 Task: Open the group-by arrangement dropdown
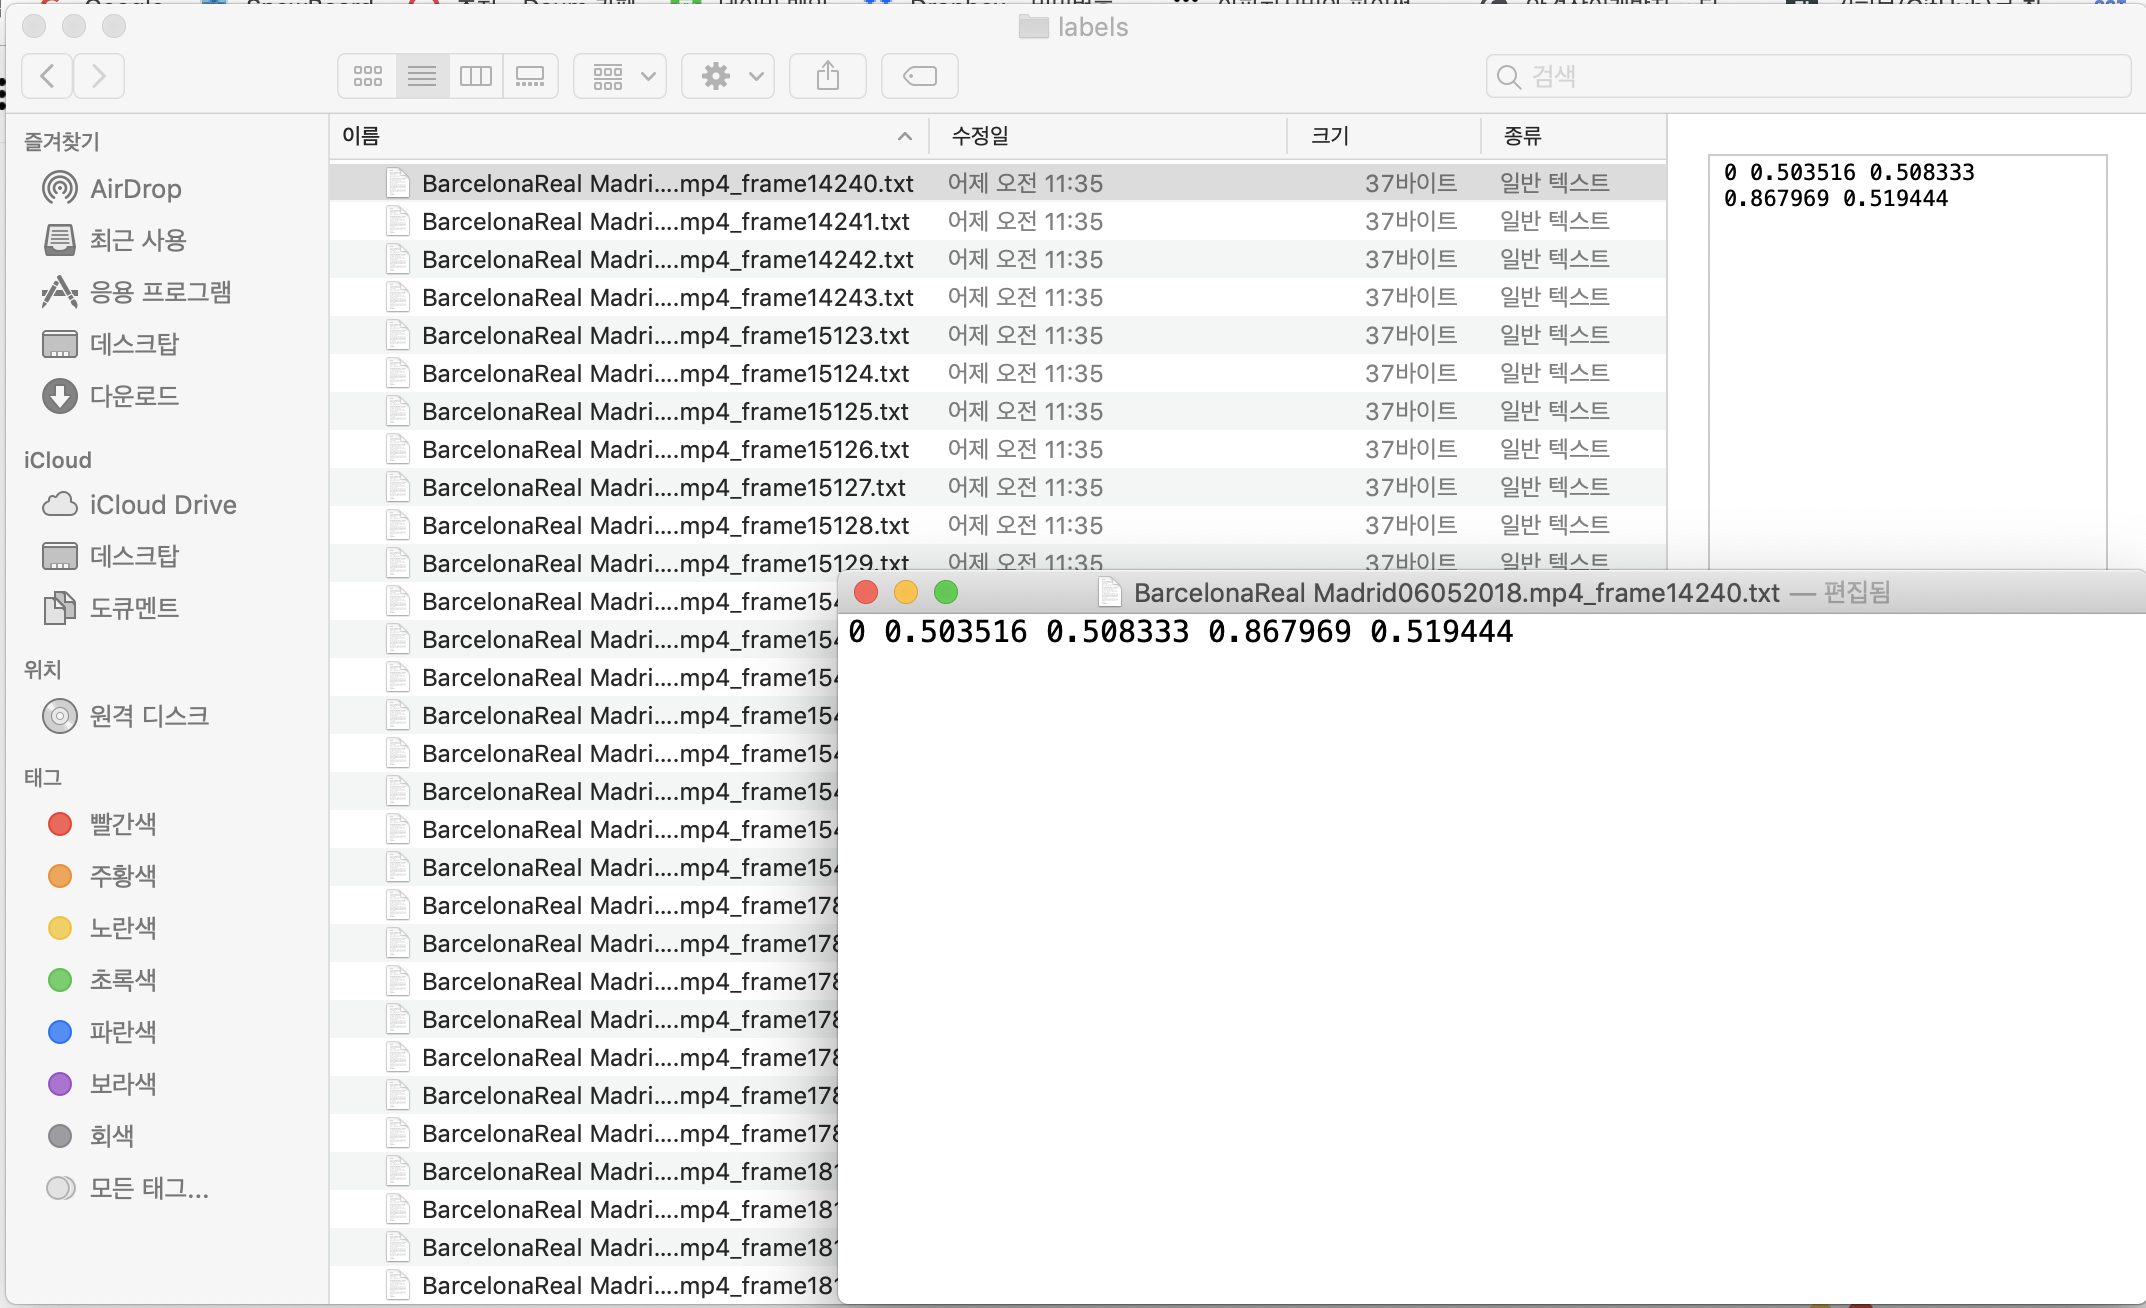620,77
